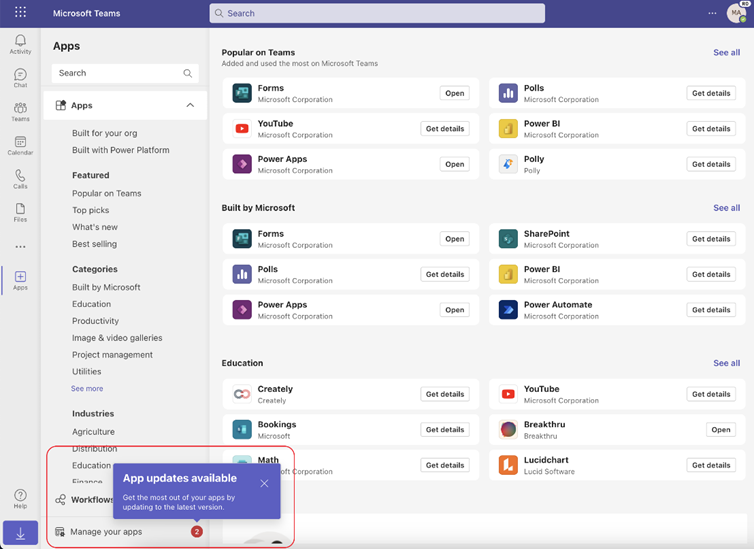
Task: See all Education apps
Action: 727,363
